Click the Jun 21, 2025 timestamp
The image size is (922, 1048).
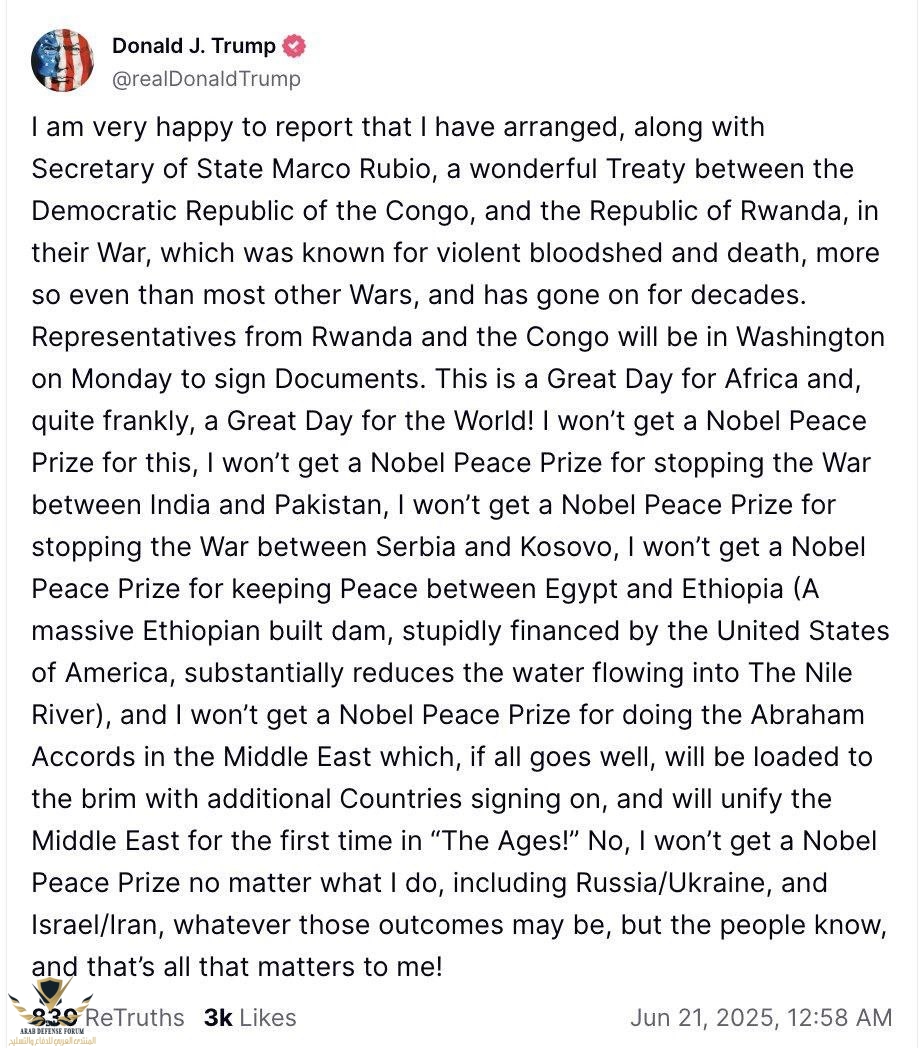tap(760, 1017)
